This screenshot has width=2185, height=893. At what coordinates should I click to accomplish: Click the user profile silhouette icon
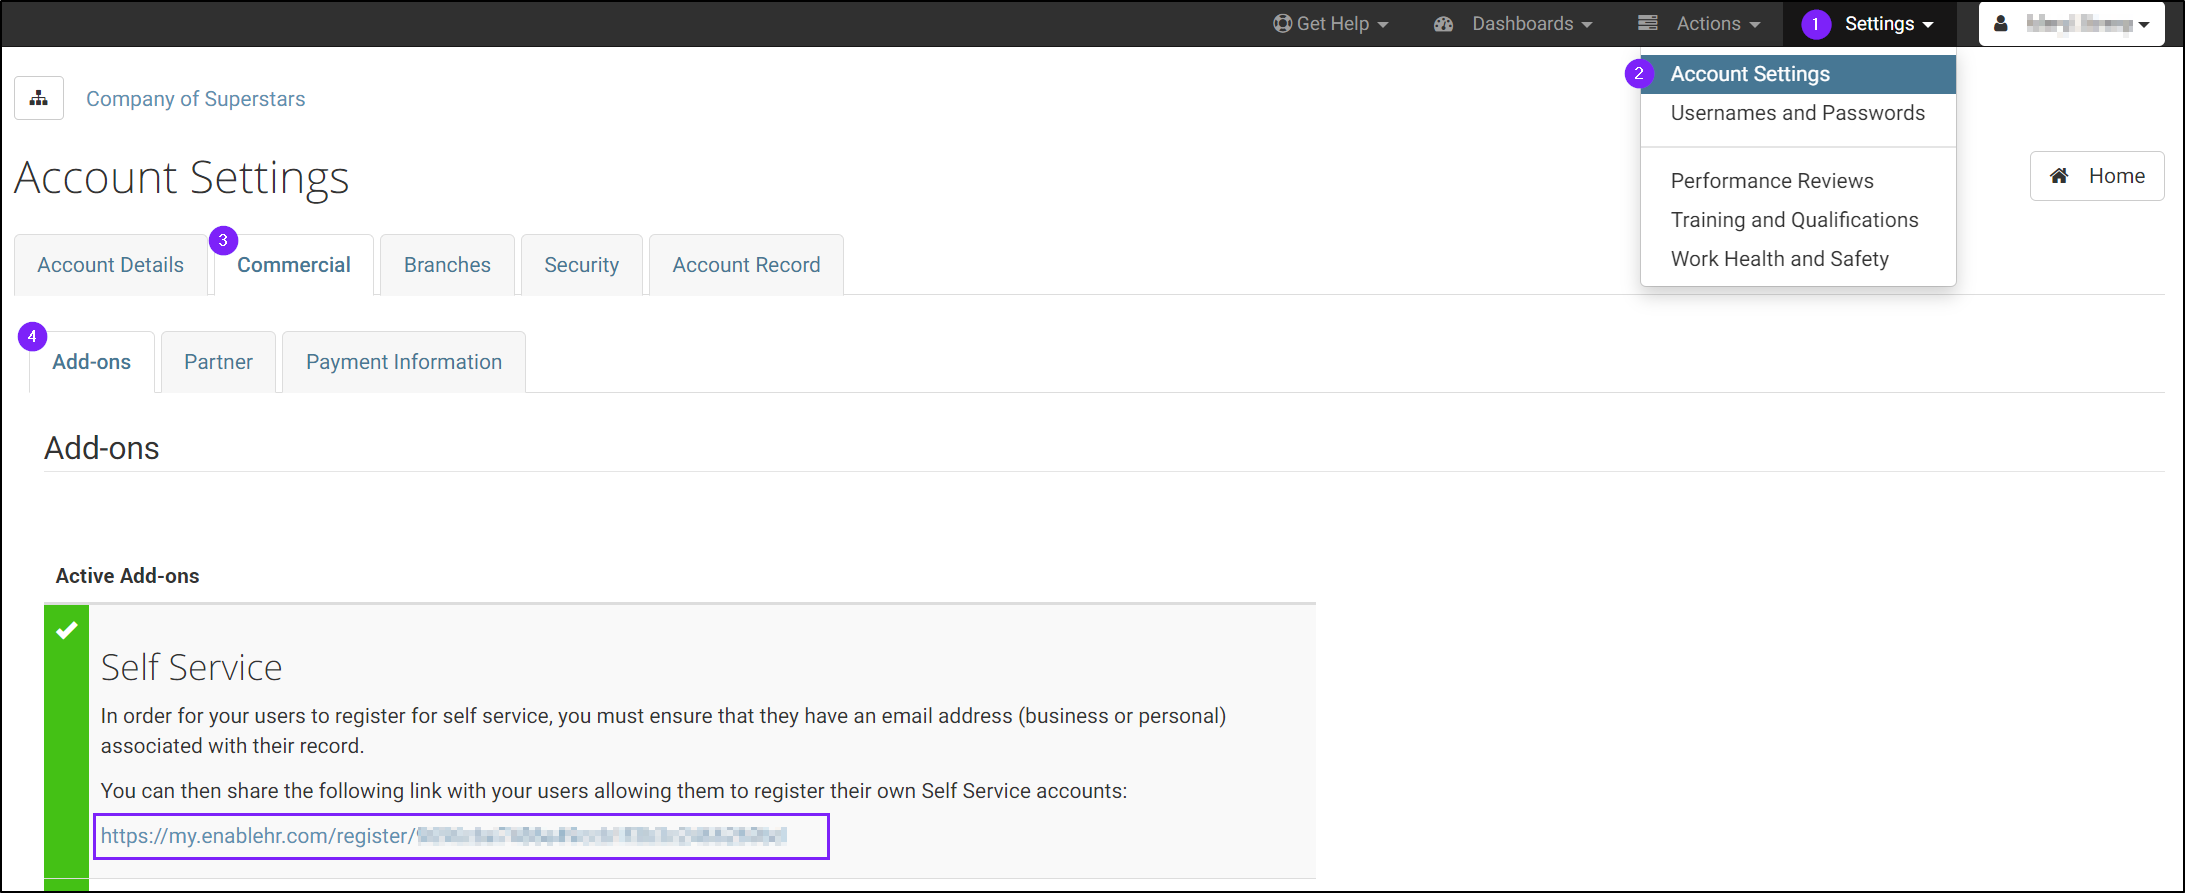tap(2001, 24)
